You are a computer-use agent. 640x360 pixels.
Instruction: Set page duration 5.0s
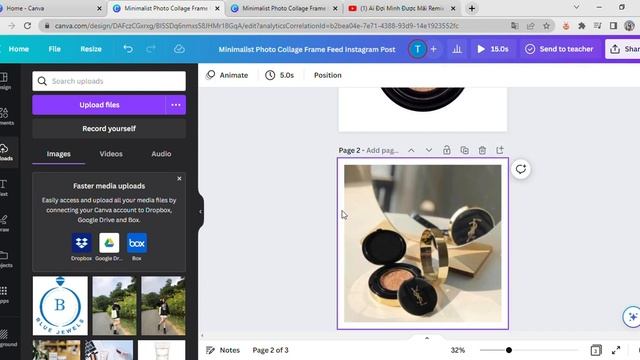tap(280, 75)
